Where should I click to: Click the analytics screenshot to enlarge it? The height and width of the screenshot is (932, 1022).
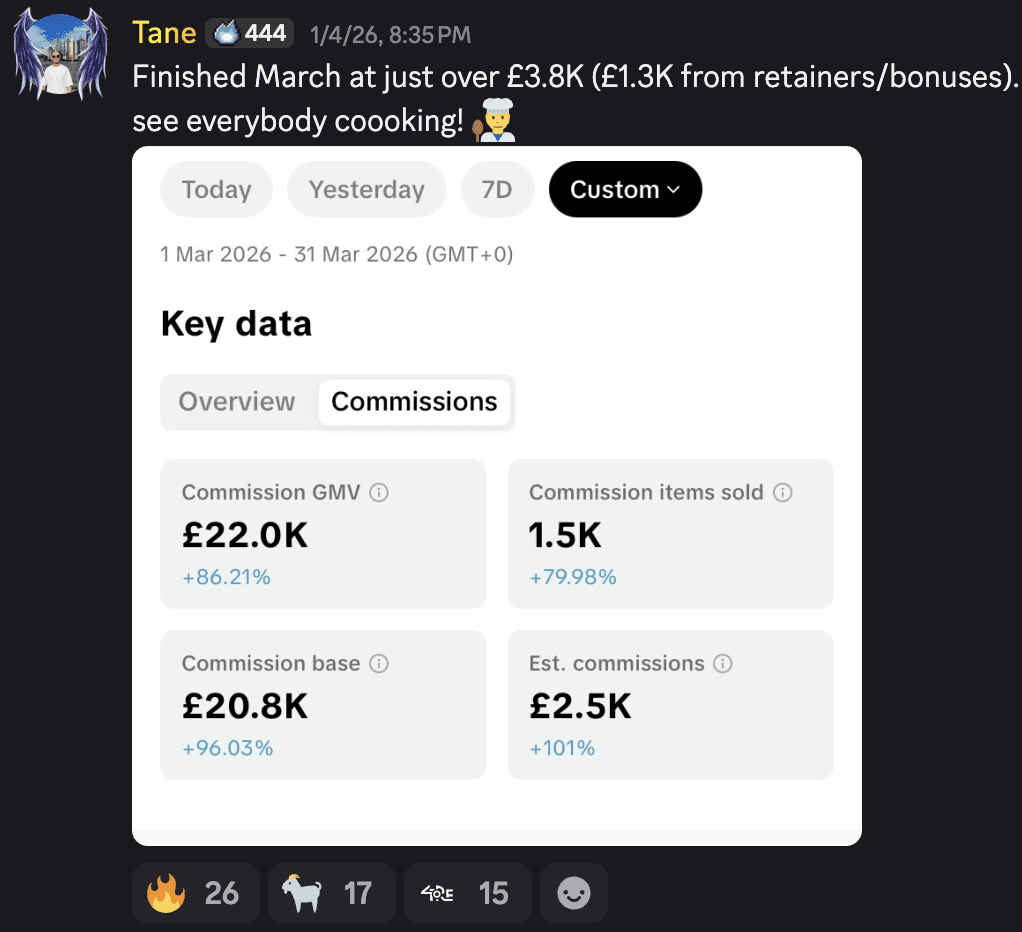pos(497,500)
